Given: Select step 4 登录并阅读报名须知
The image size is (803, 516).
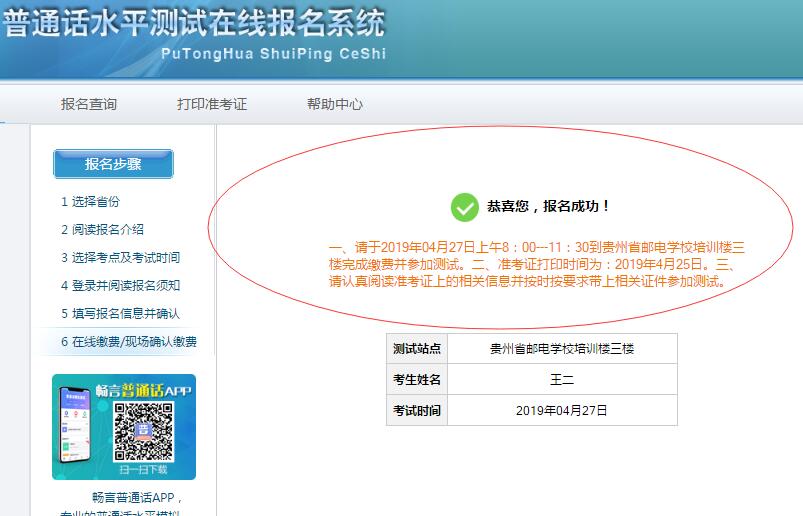Looking at the screenshot, I should (x=120, y=285).
